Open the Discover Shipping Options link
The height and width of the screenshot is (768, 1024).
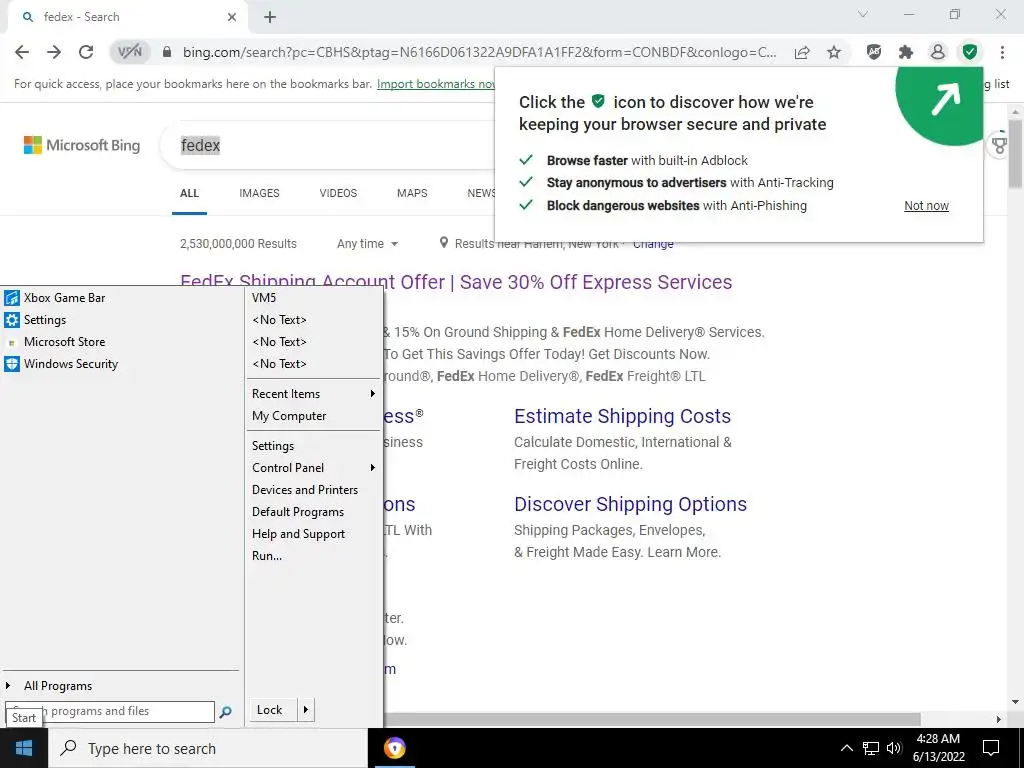click(x=630, y=504)
